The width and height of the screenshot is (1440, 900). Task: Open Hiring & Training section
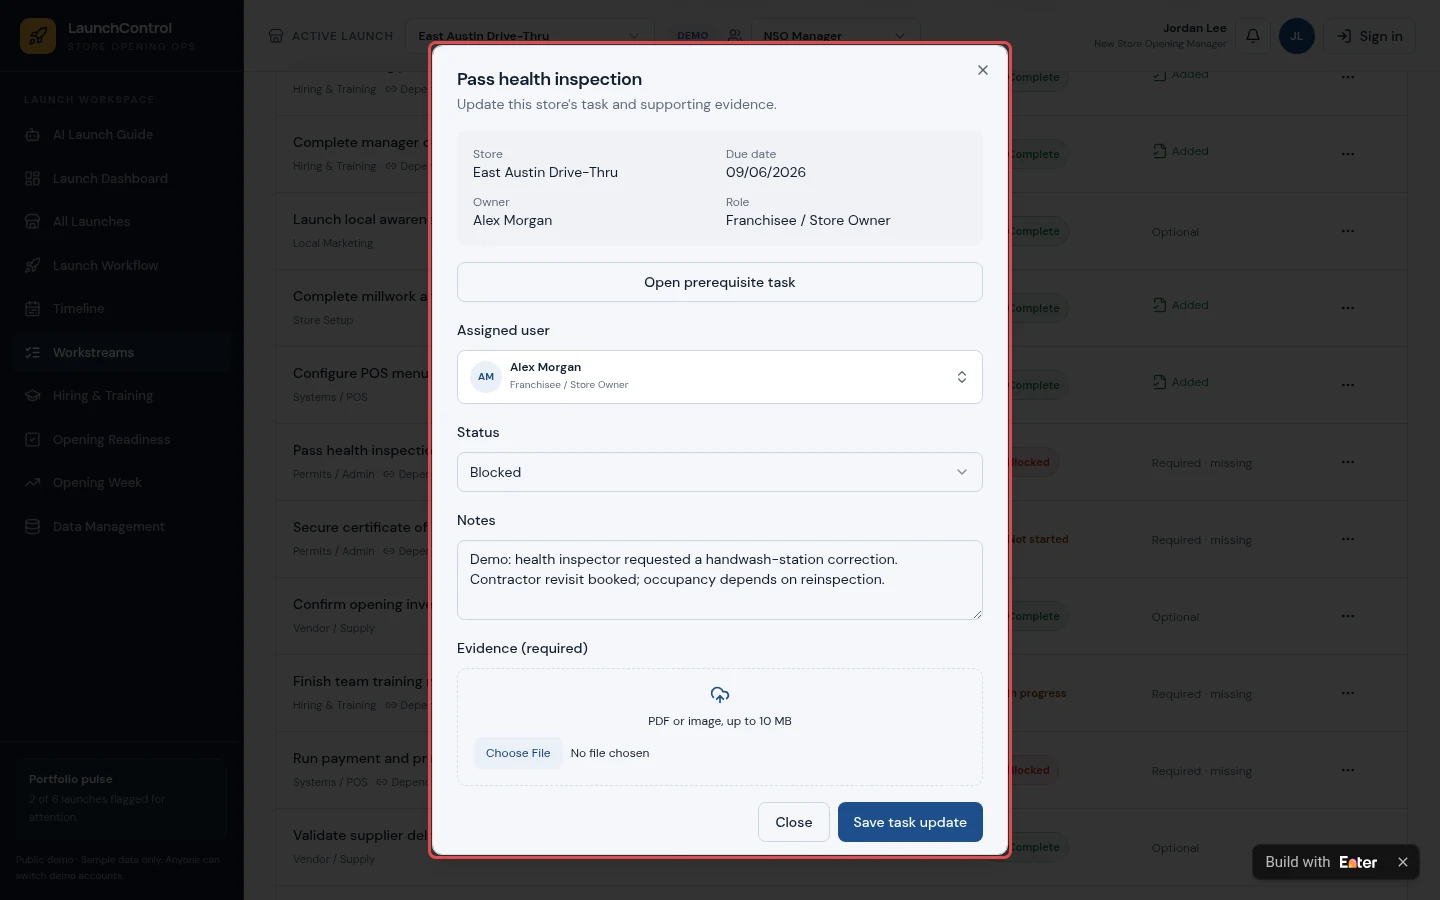tap(121, 396)
